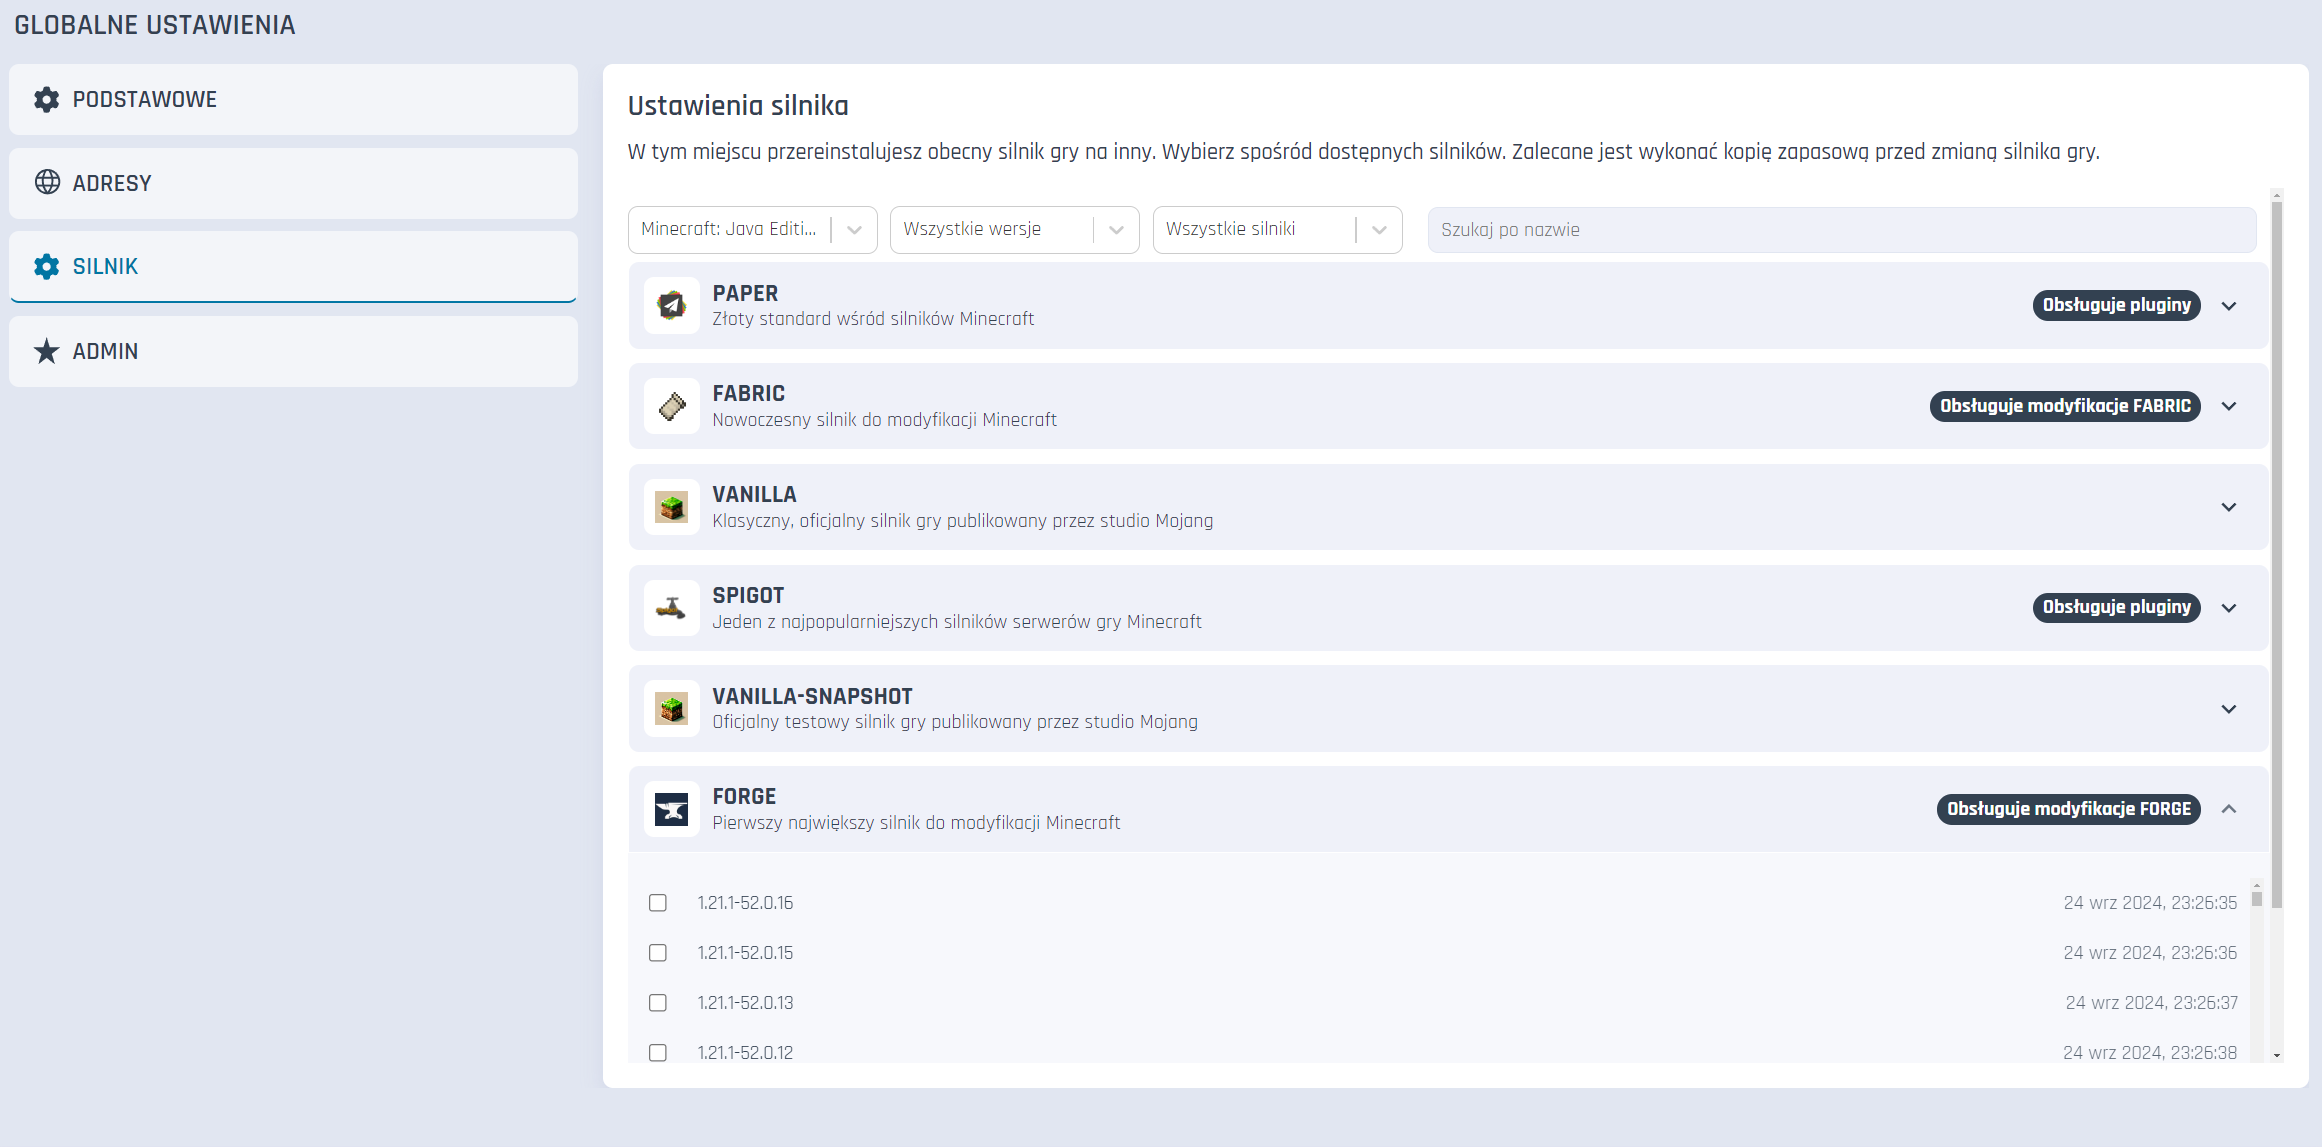
Task: Check the 1.21.1-52.0.16 Forge version checkbox
Action: click(x=658, y=903)
